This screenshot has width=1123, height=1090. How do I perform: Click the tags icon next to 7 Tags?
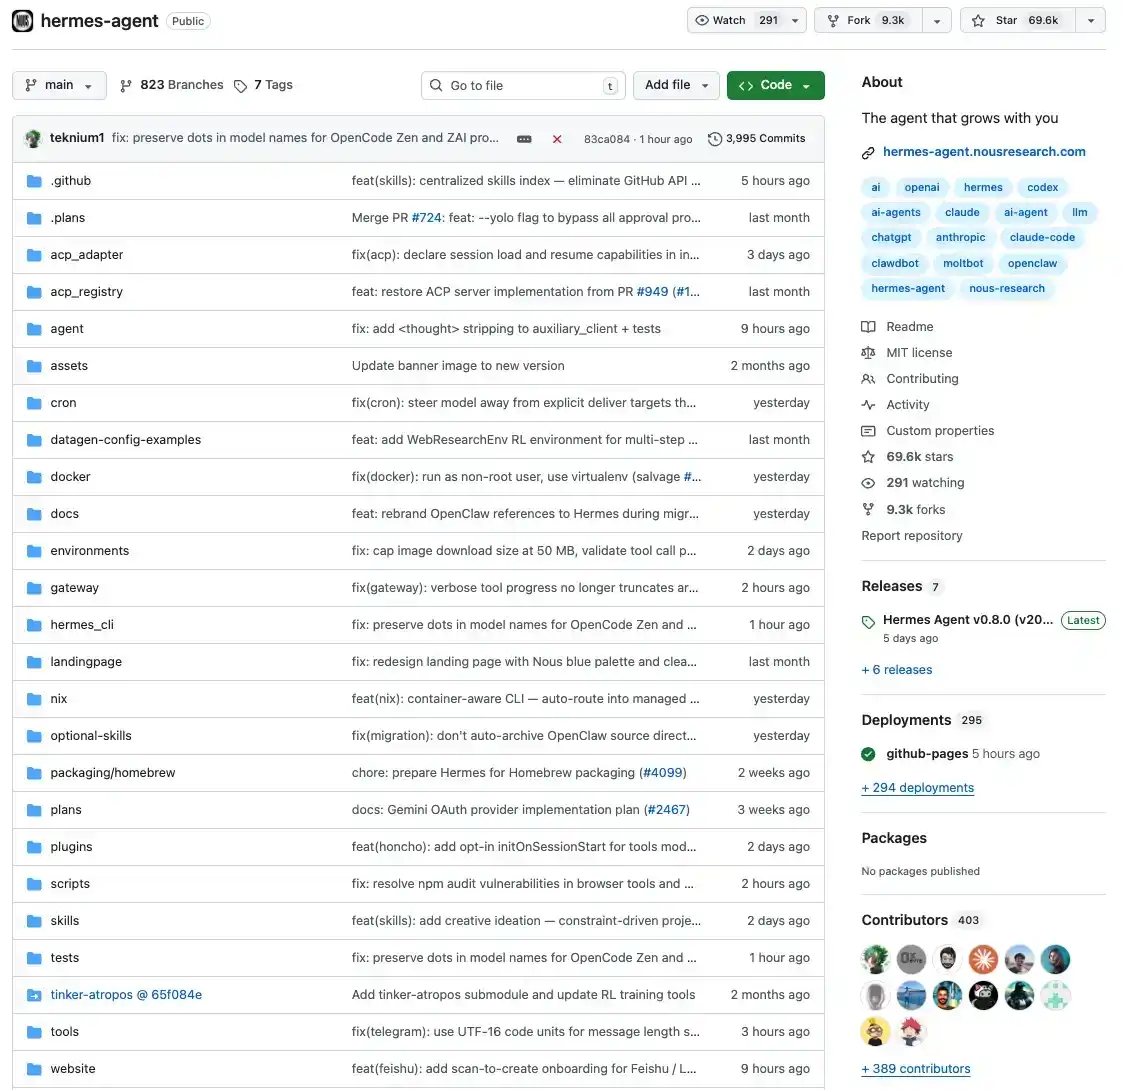tap(241, 86)
